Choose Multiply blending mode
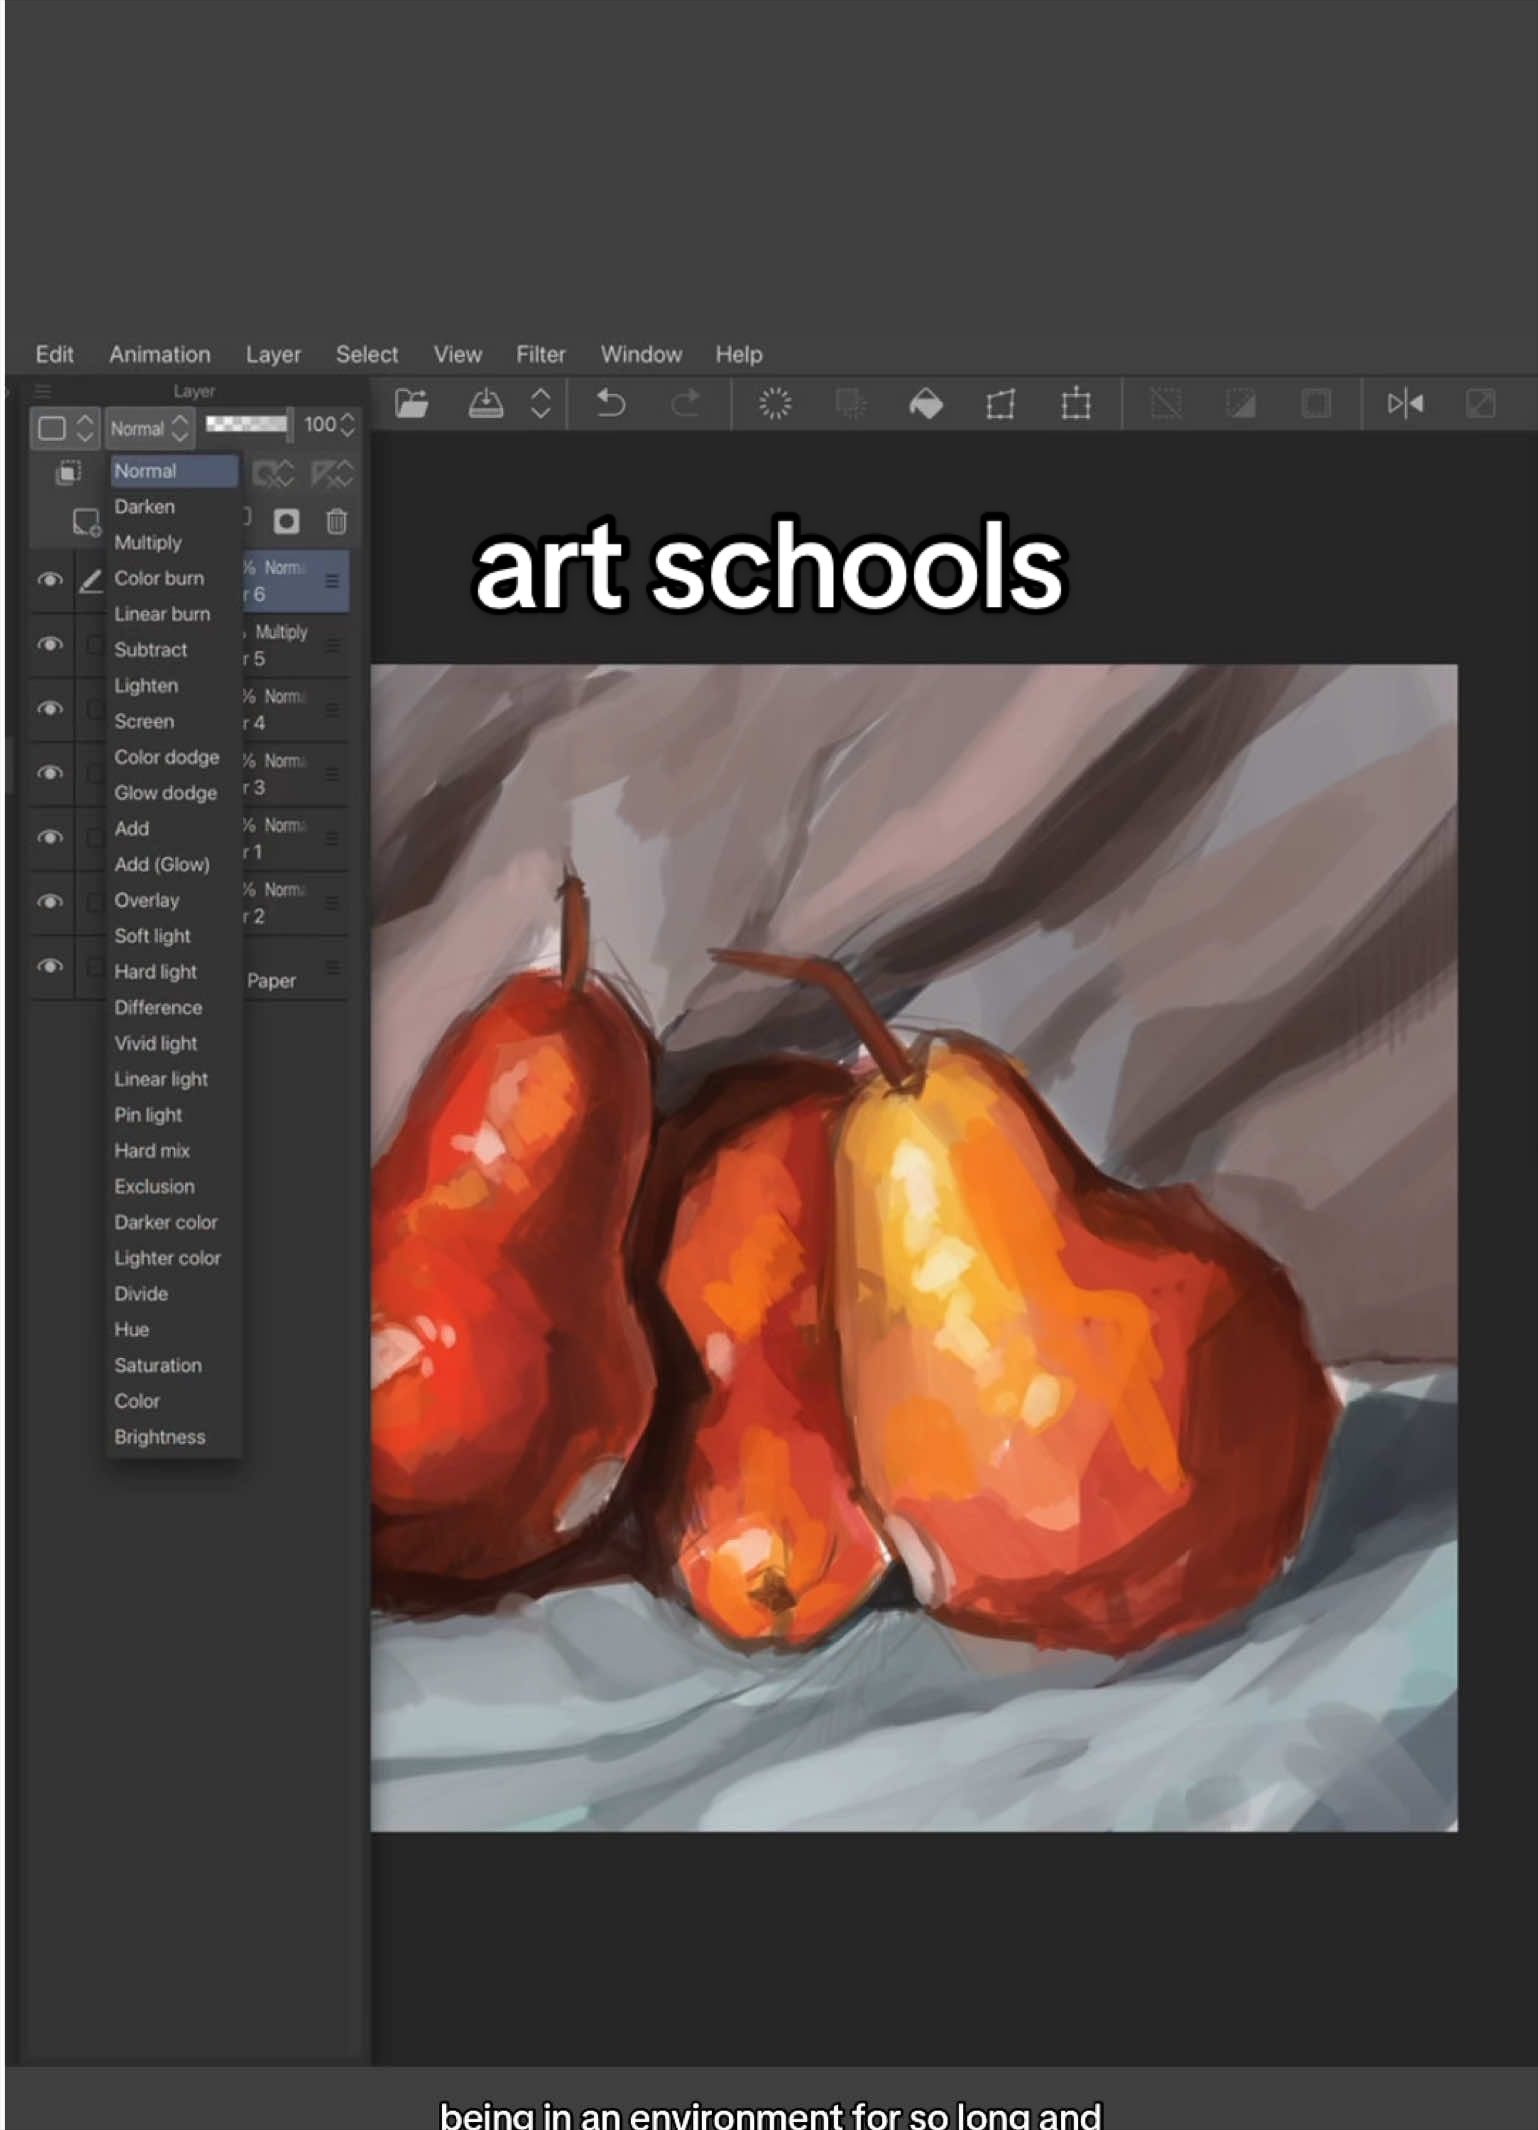The image size is (1538, 2130). click(x=148, y=542)
